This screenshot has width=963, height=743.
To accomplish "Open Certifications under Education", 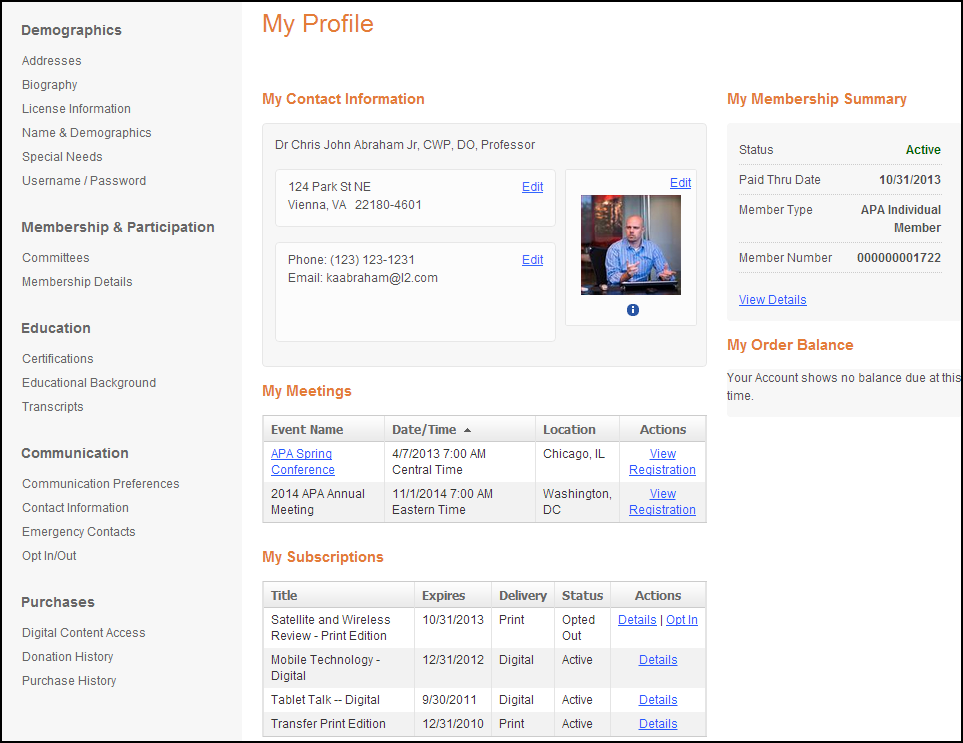I will click(x=57, y=358).
